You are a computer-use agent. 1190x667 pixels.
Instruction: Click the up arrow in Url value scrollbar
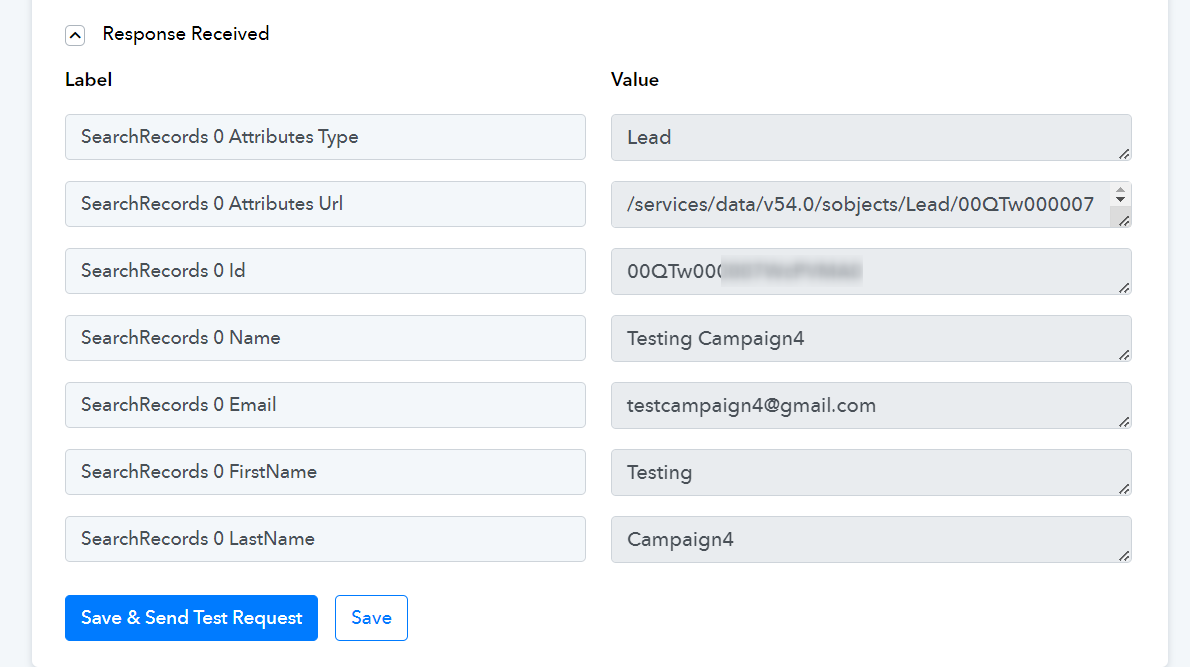(x=1120, y=190)
